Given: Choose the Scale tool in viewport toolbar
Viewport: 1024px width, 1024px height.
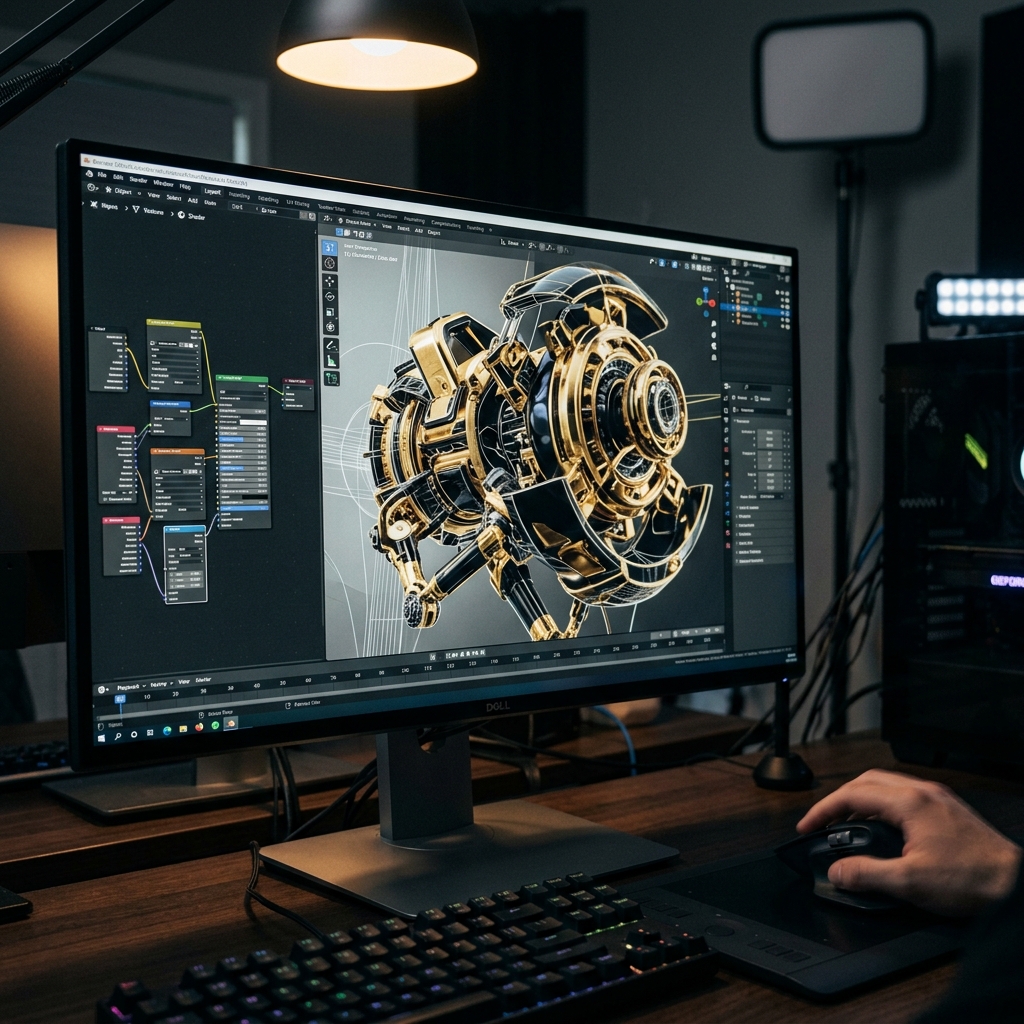Looking at the screenshot, I should pos(330,312).
